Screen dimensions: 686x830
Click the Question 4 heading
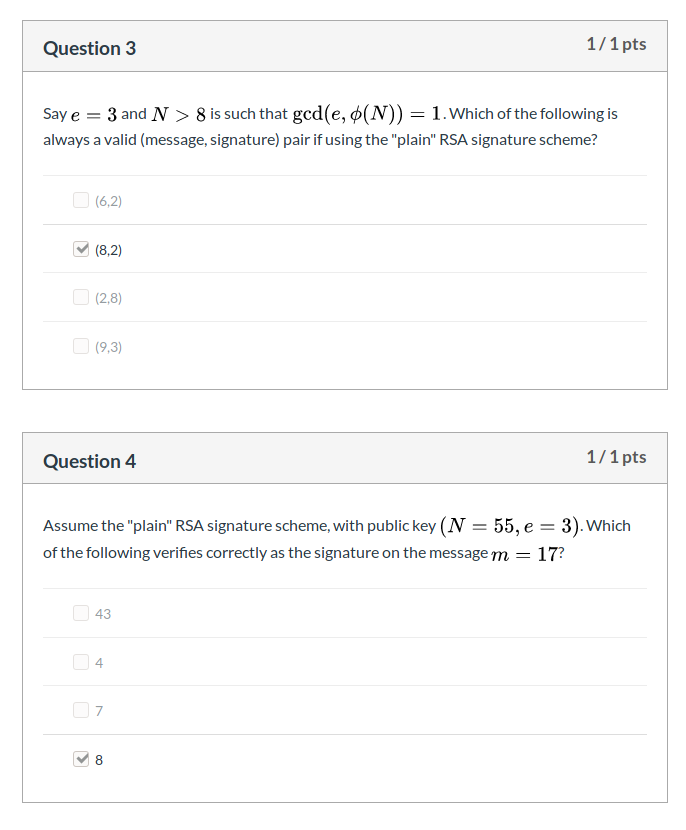tap(90, 461)
